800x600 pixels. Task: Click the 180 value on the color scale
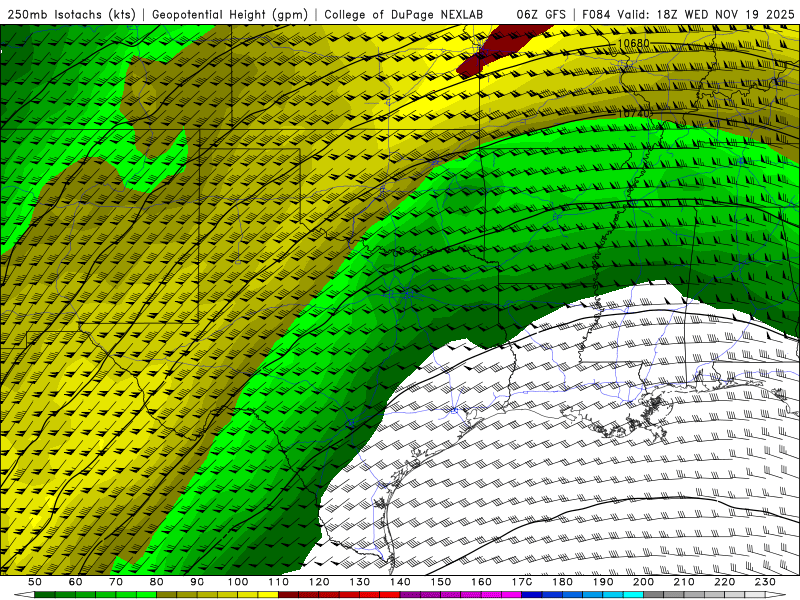(562, 582)
